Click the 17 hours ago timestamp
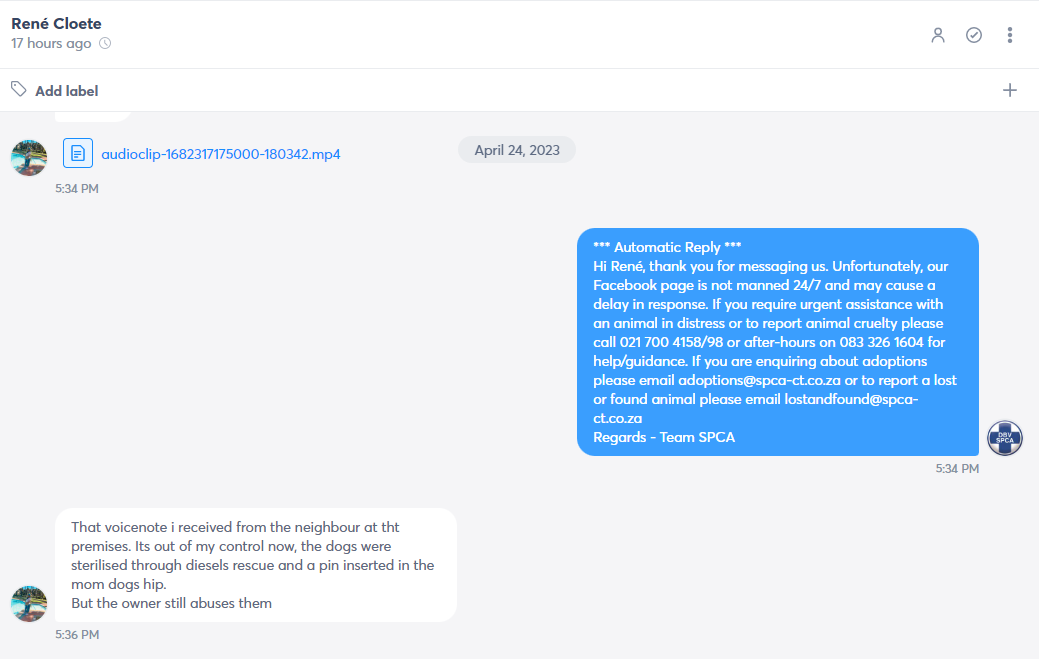The height and width of the screenshot is (659, 1039). coord(51,43)
